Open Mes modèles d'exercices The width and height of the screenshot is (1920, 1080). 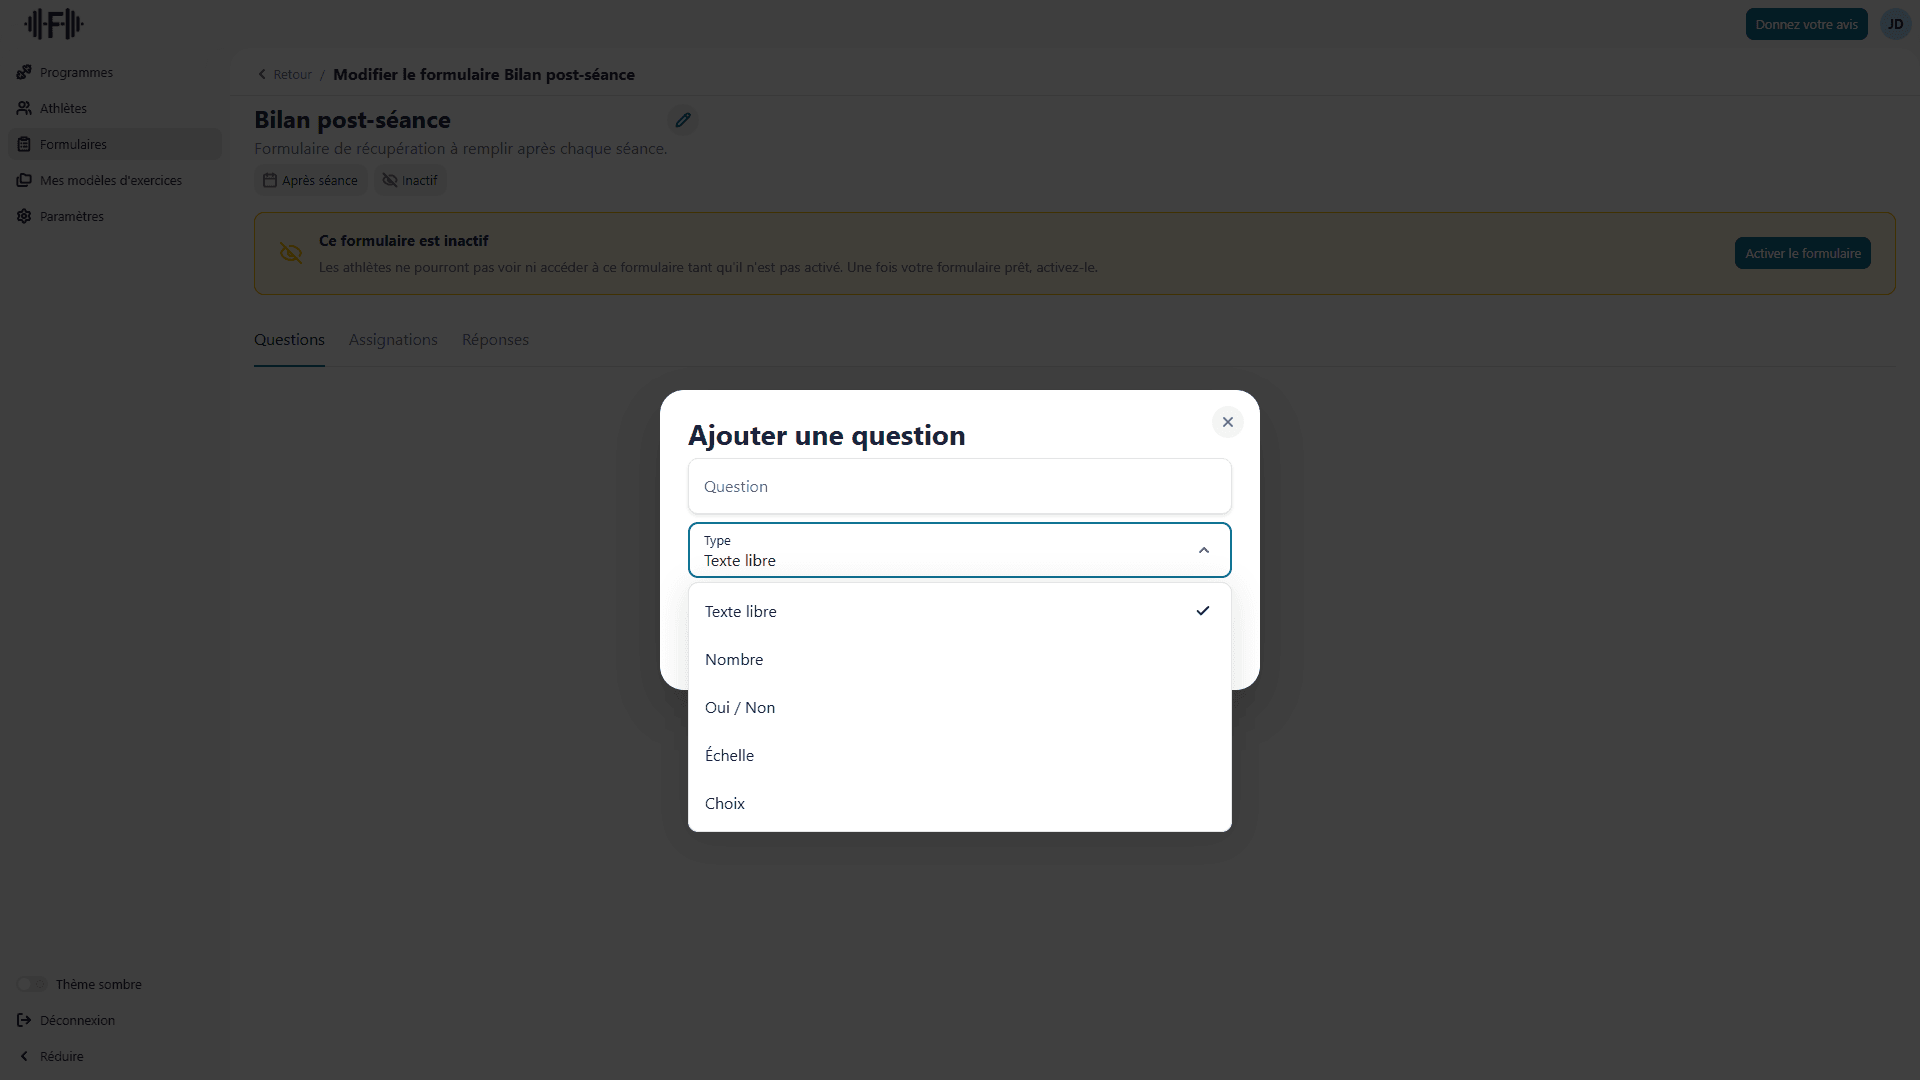click(110, 180)
